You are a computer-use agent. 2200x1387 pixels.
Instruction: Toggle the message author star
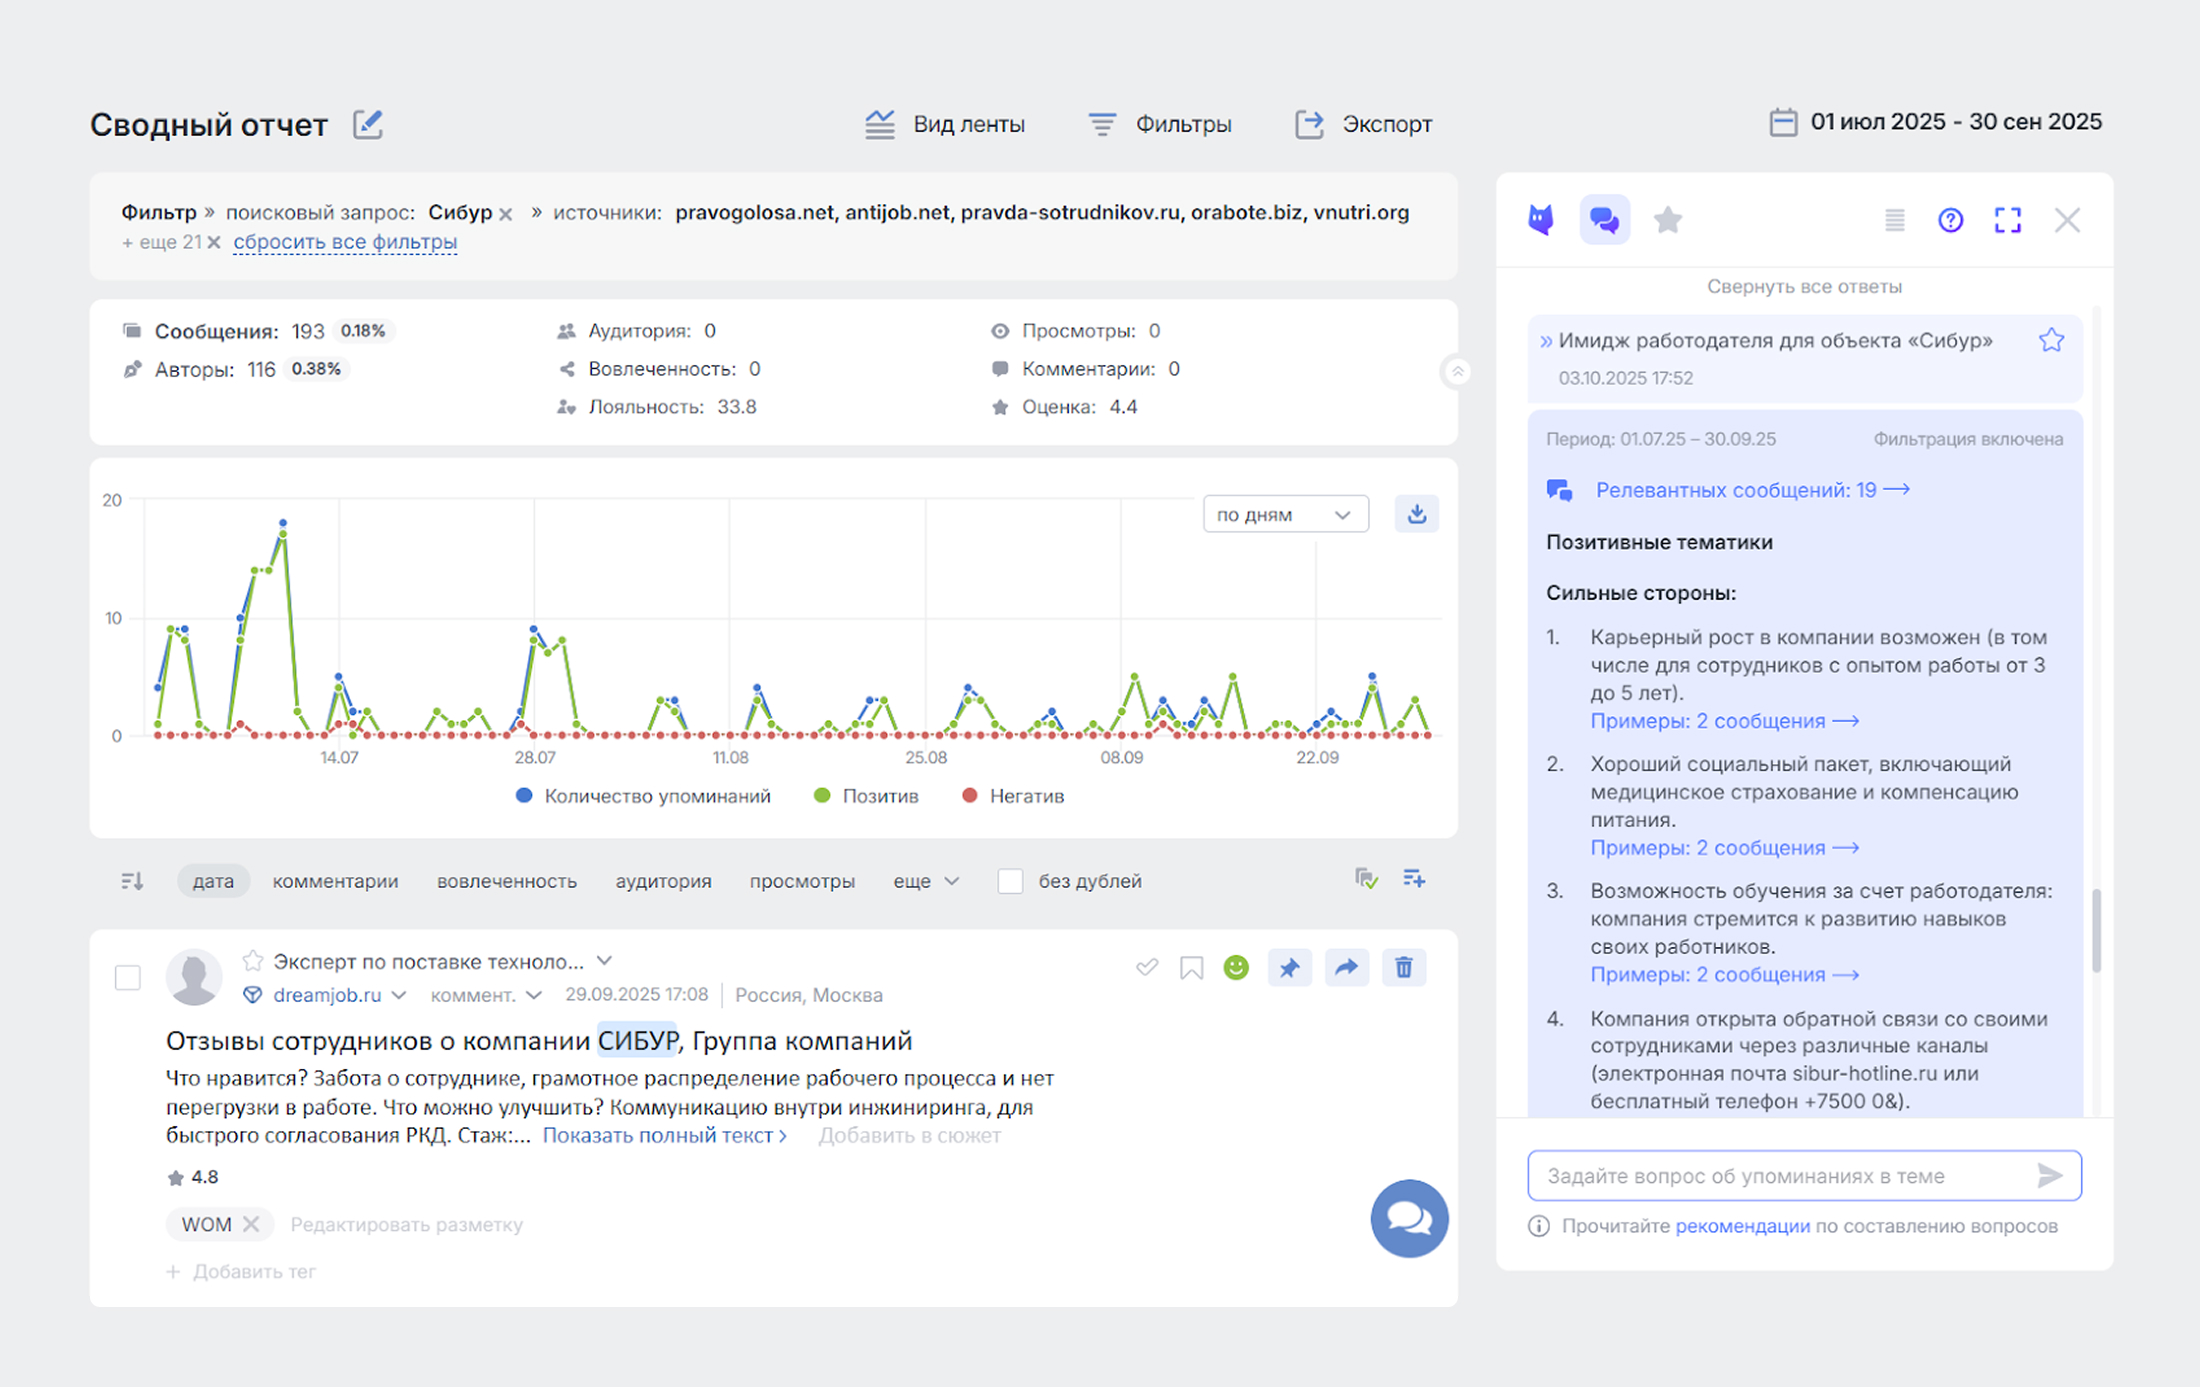(x=253, y=961)
